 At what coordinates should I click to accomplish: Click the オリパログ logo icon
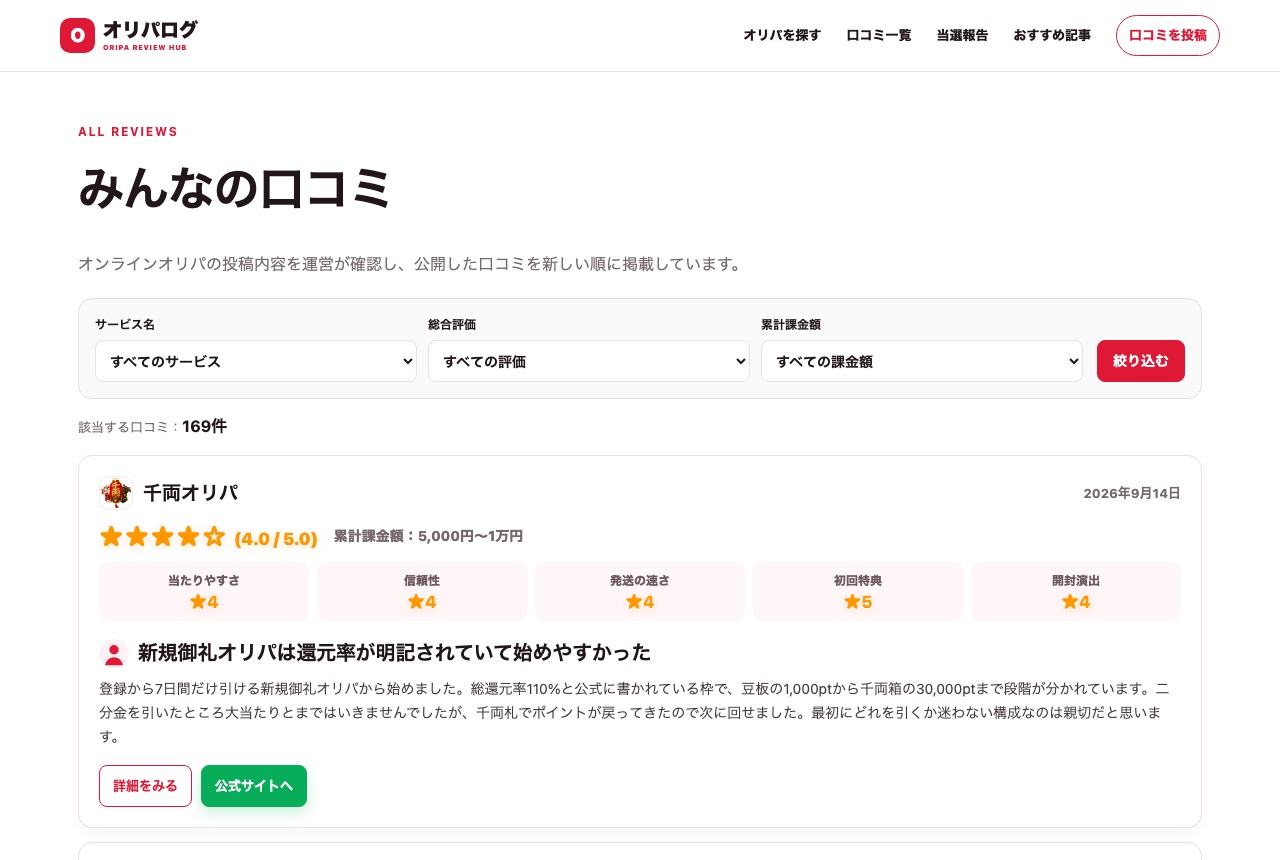77,35
